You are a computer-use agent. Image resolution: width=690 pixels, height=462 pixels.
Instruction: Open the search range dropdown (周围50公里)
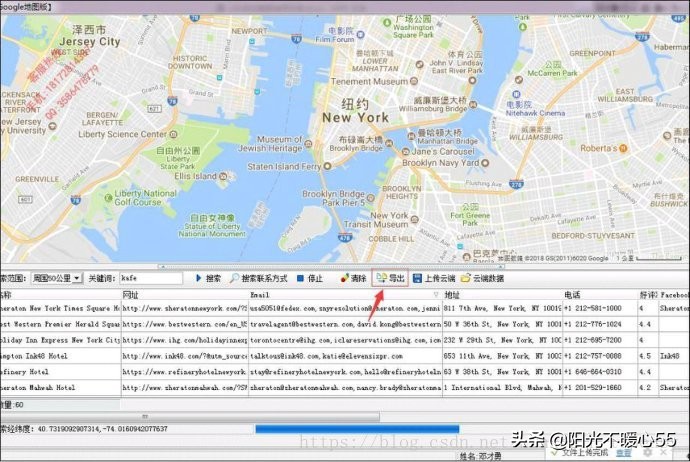pyautogui.click(x=56, y=278)
